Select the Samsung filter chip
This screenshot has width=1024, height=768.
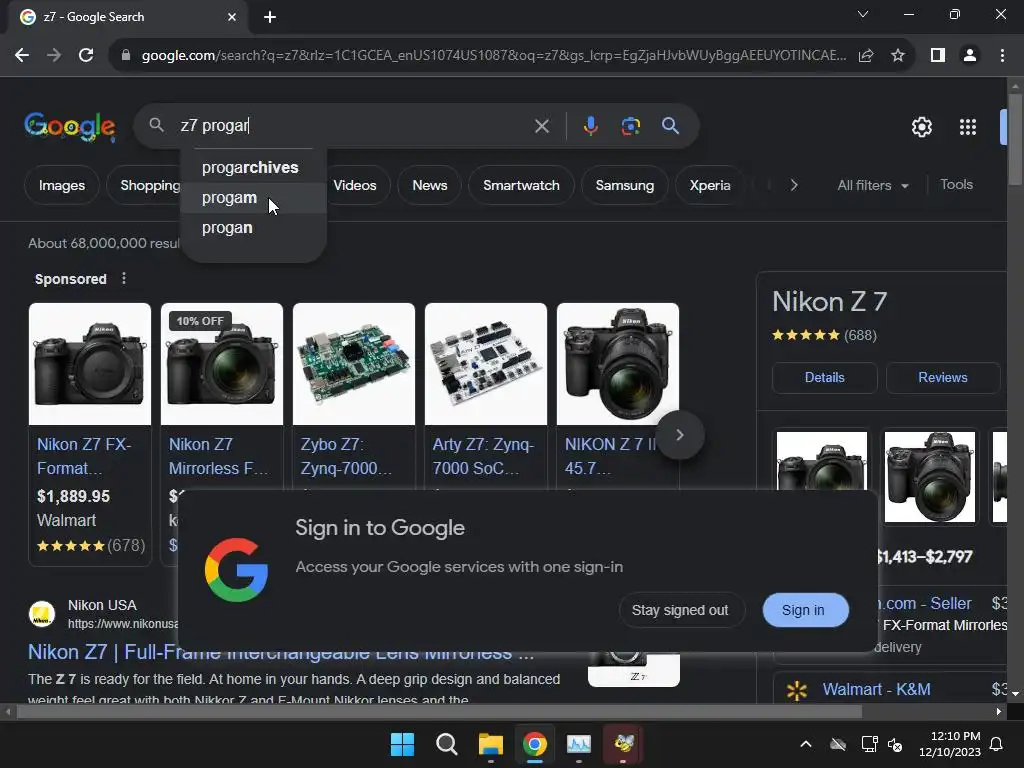[x=624, y=185]
